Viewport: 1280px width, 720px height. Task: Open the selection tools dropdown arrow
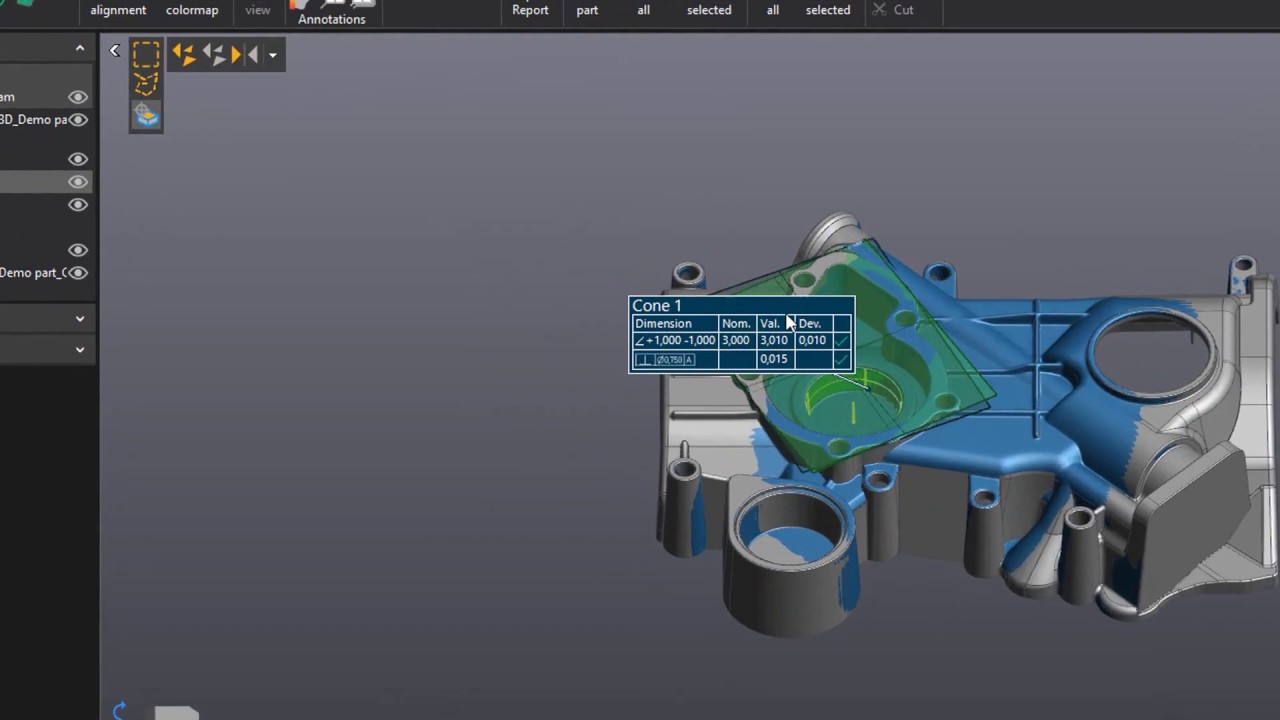tap(272, 55)
